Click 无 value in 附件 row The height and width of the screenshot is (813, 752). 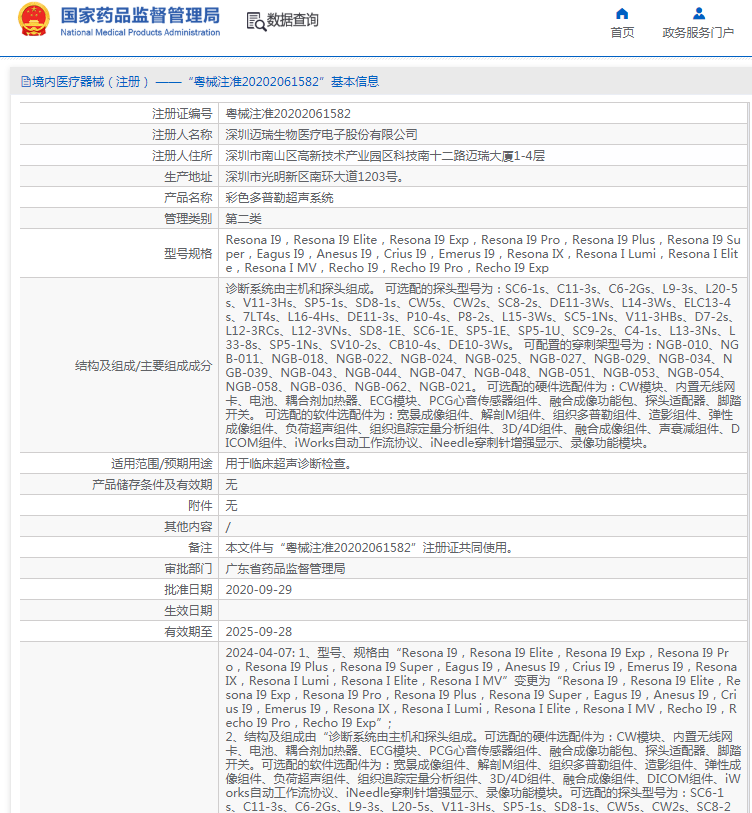point(231,506)
